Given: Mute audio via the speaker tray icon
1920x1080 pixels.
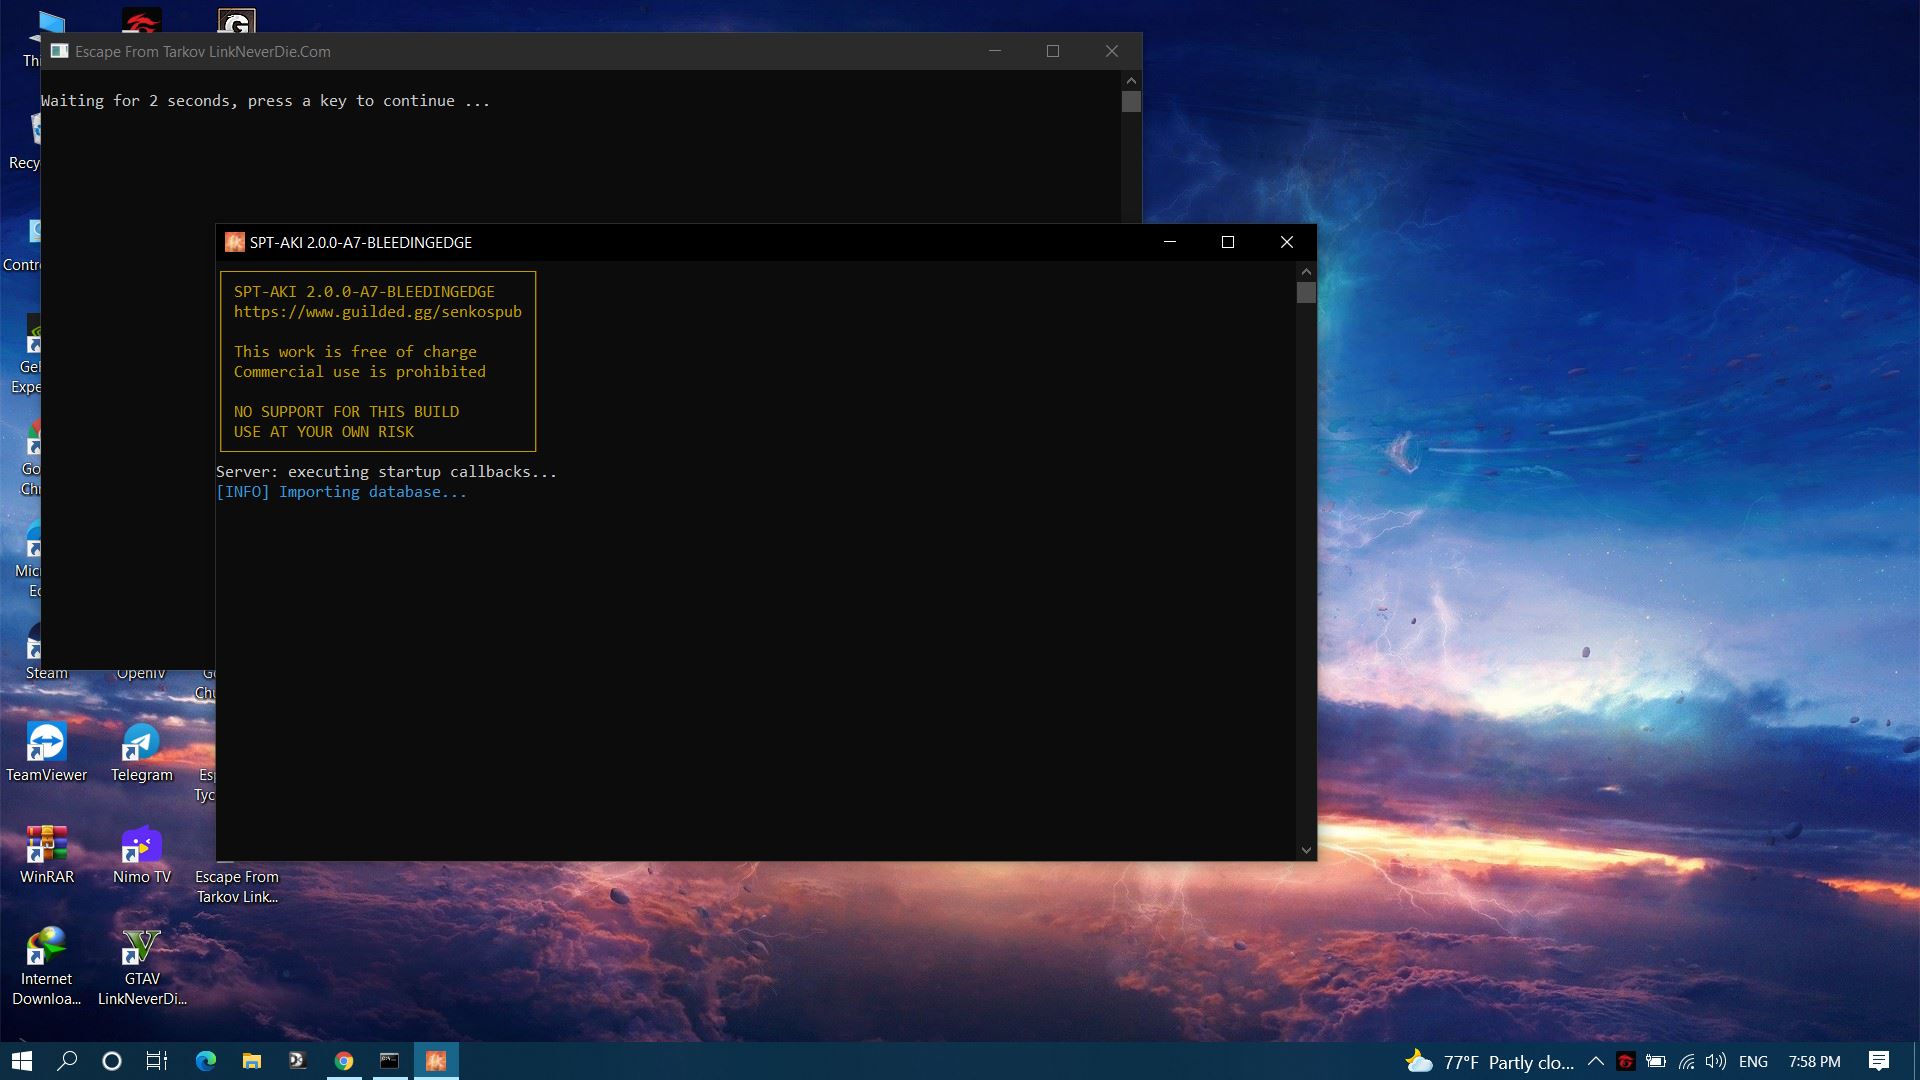Looking at the screenshot, I should pos(1714,1062).
